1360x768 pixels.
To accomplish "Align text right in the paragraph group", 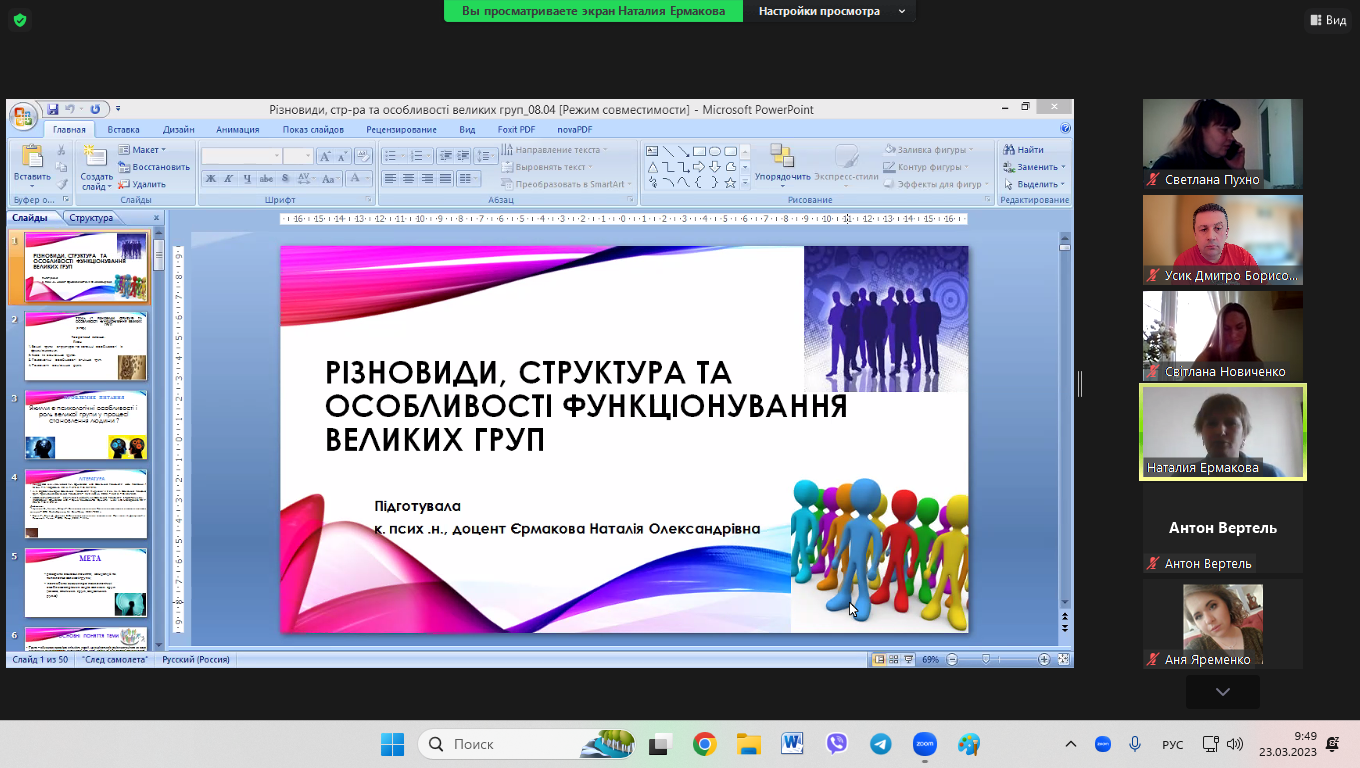I will click(x=427, y=179).
